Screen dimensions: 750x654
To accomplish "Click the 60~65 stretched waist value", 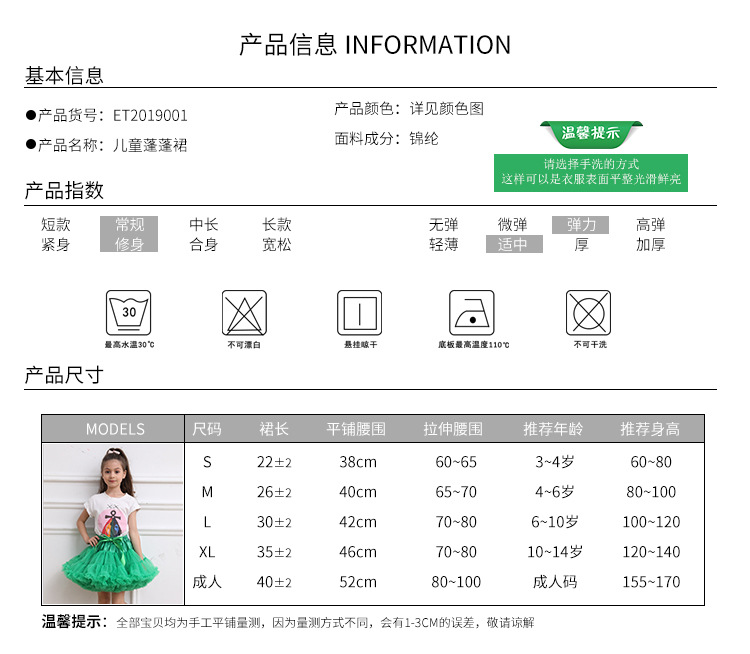I will (456, 462).
